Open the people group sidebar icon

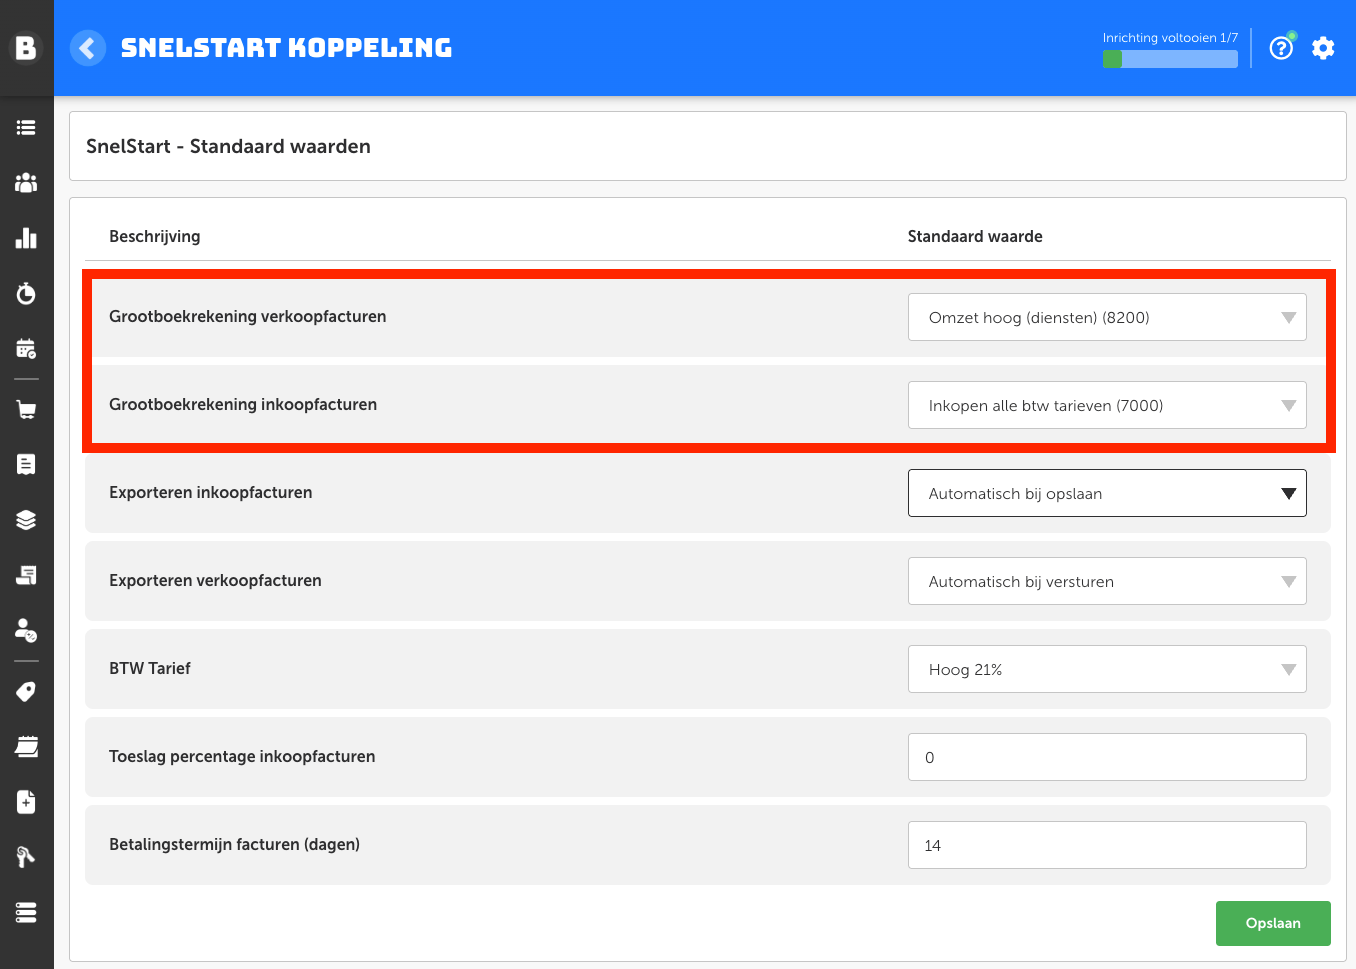(26, 183)
